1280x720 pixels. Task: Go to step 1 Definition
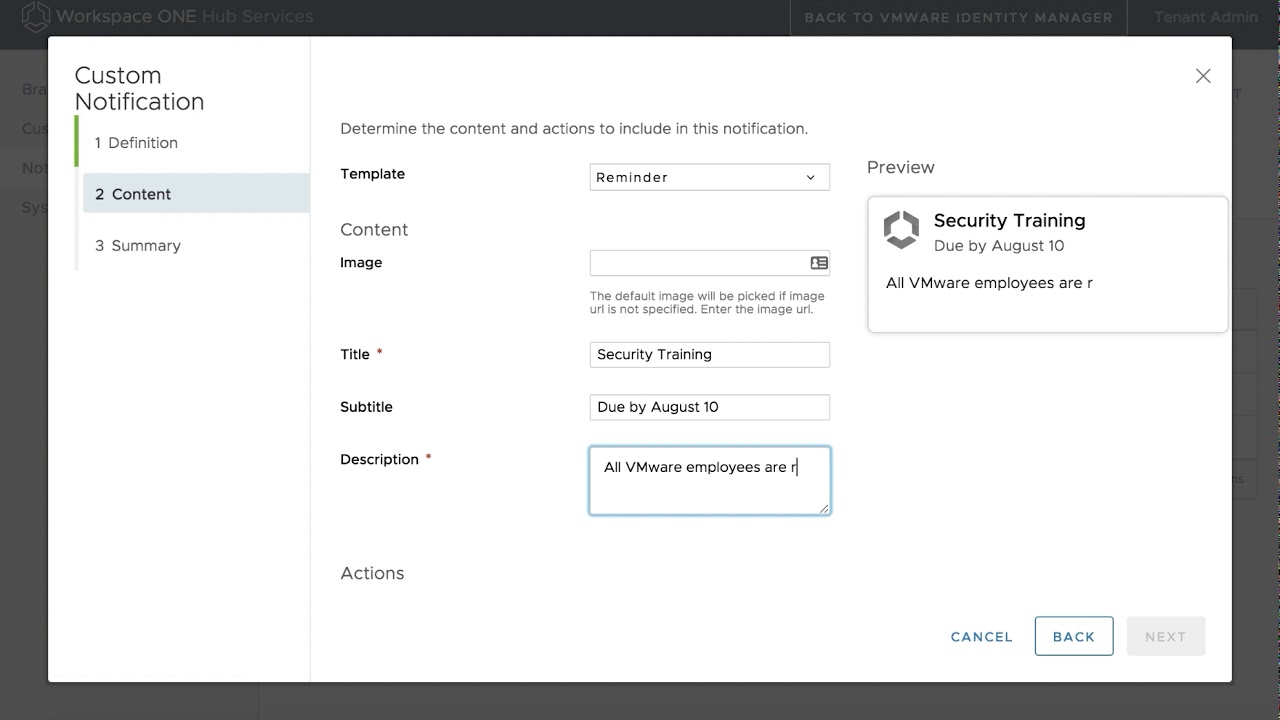136,143
